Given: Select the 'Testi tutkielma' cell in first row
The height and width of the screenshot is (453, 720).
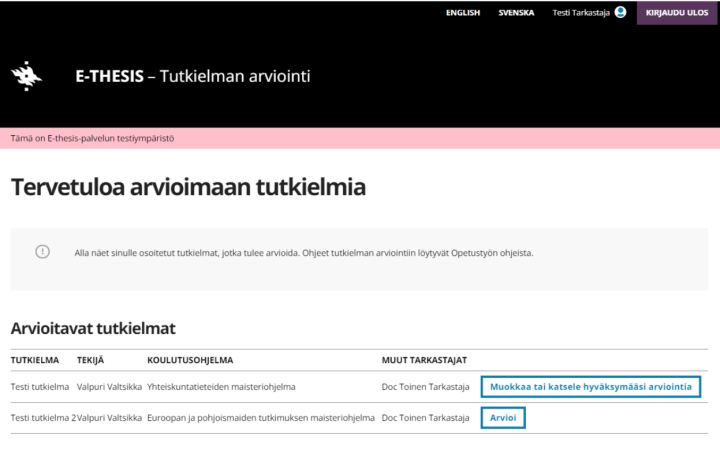Looking at the screenshot, I should click(40, 387).
